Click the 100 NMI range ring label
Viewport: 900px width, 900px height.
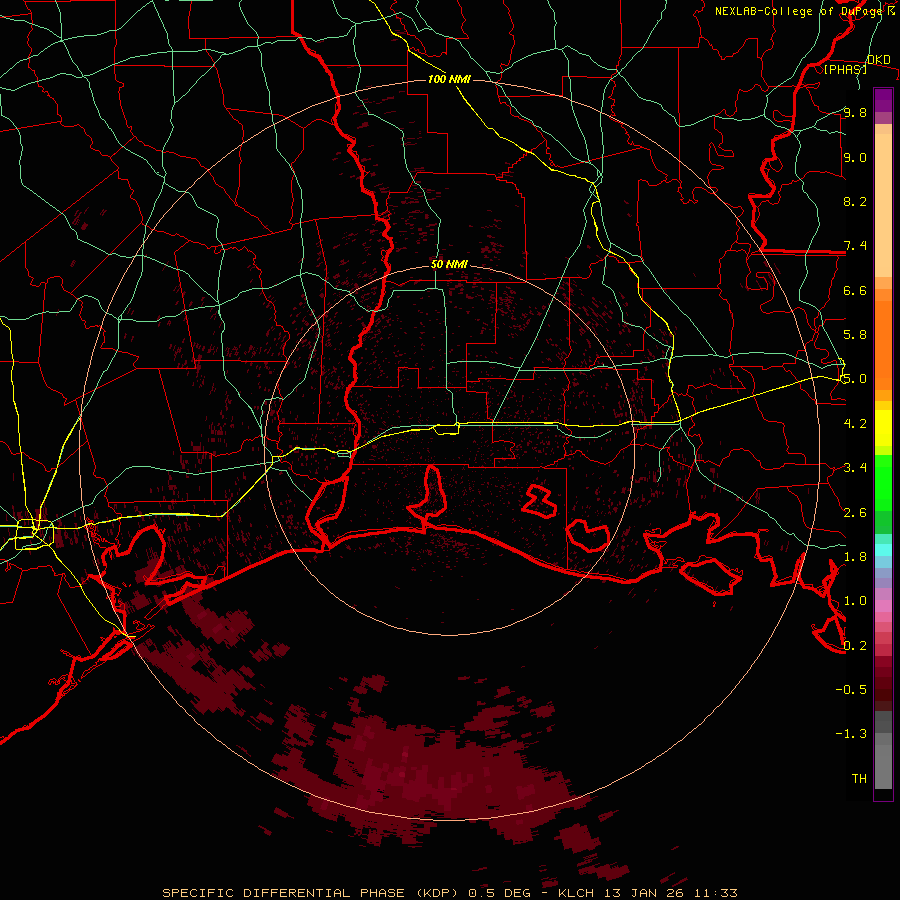click(449, 79)
